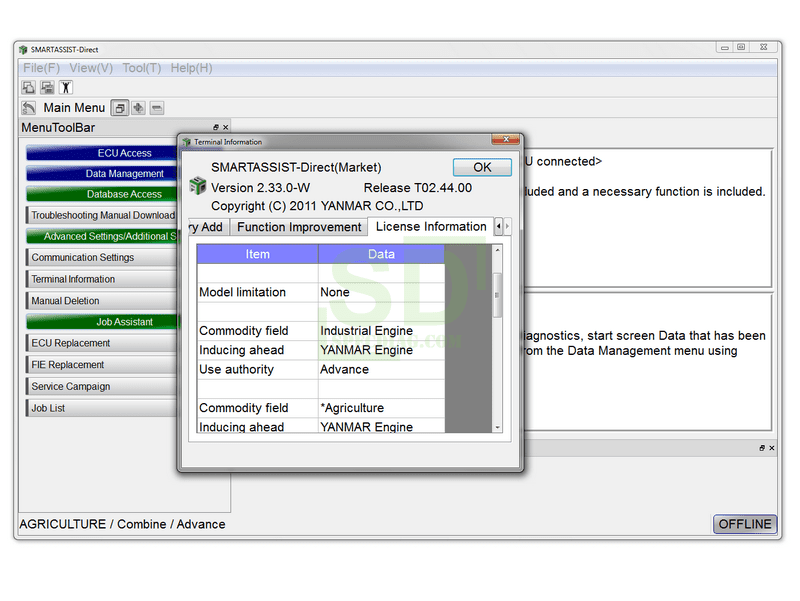Click the license table scrollbar thumb
Image resolution: width=800 pixels, height=601 pixels.
pyautogui.click(x=497, y=295)
